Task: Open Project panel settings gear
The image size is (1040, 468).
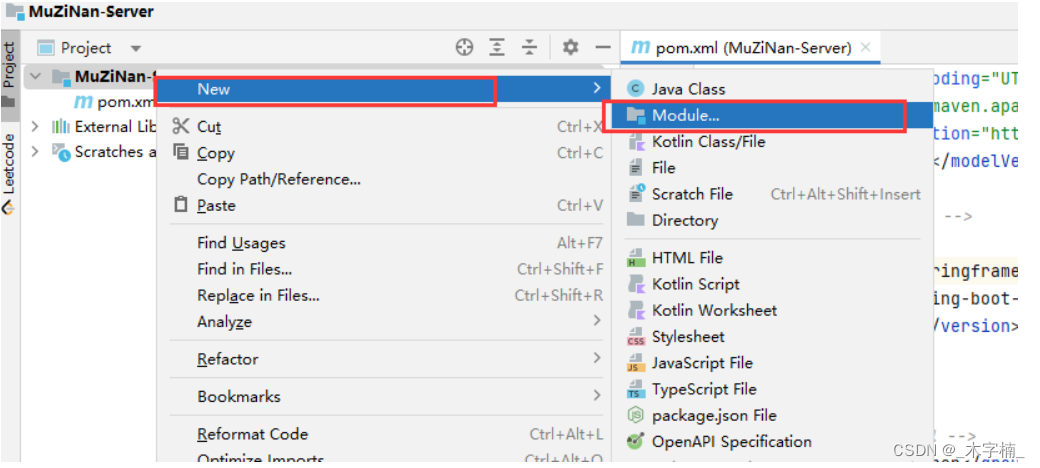Action: (x=570, y=47)
